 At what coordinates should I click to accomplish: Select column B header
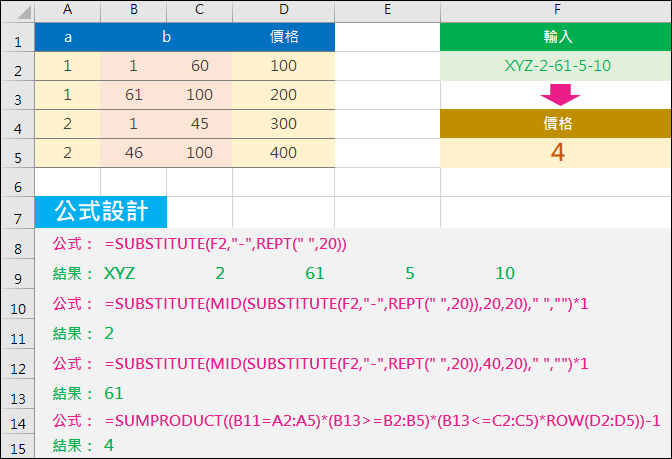coord(134,10)
